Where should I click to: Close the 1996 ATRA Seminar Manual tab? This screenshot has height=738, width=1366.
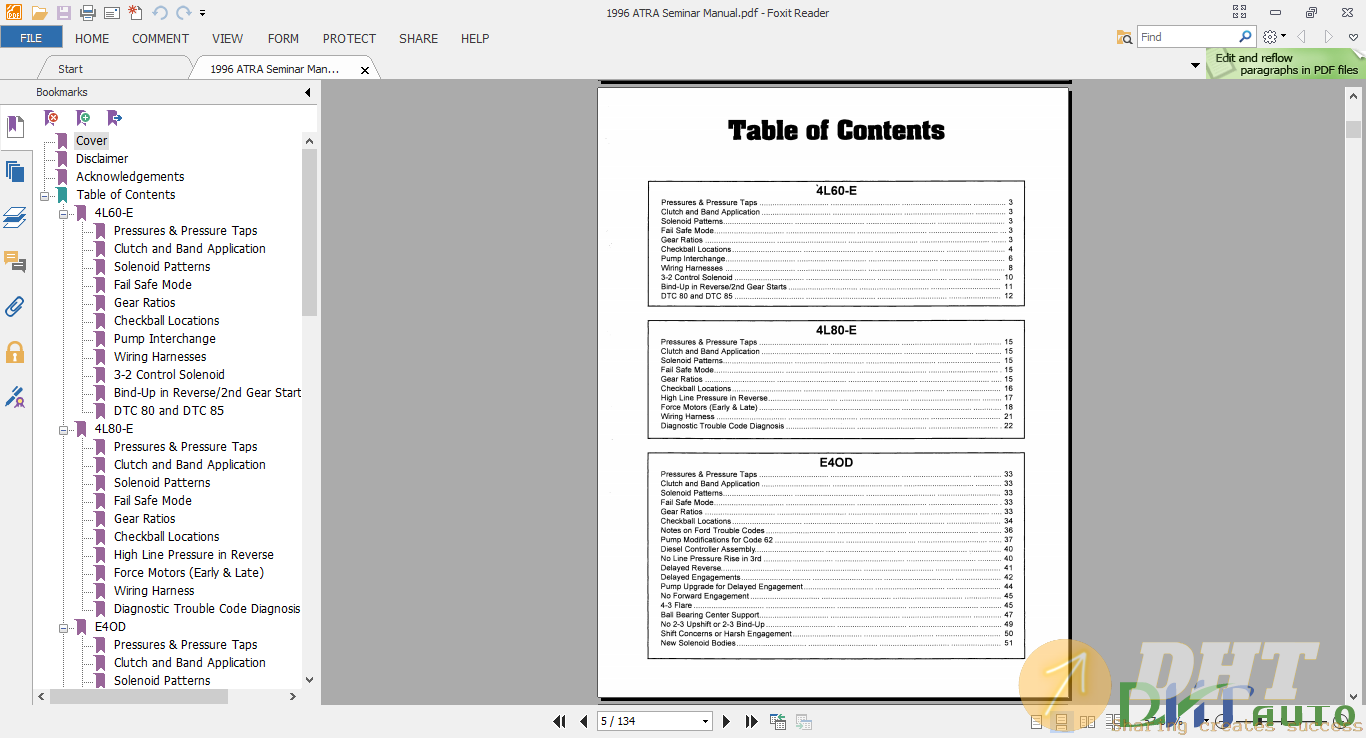[x=365, y=70]
